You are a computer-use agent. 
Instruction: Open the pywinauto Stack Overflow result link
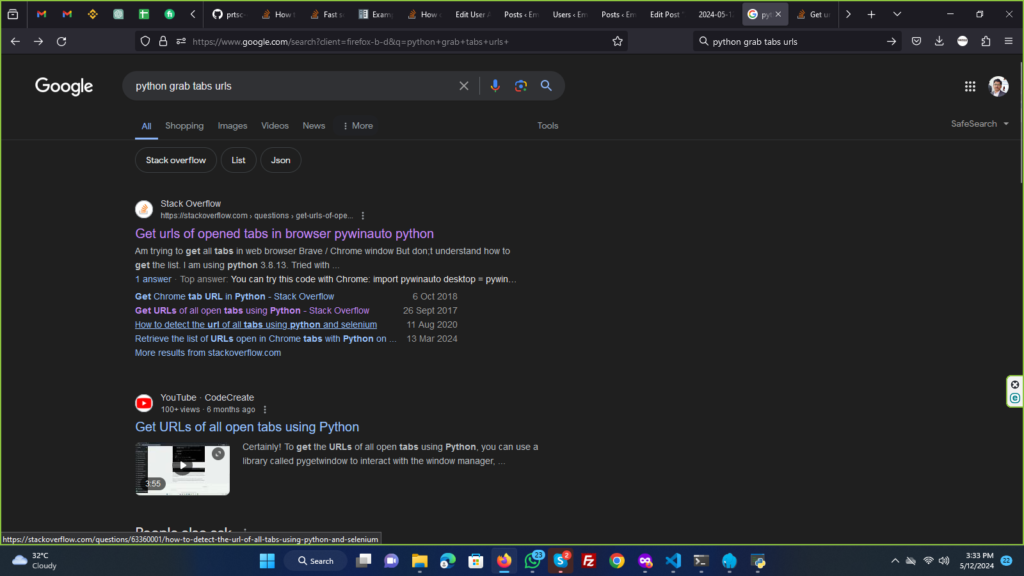[284, 234]
